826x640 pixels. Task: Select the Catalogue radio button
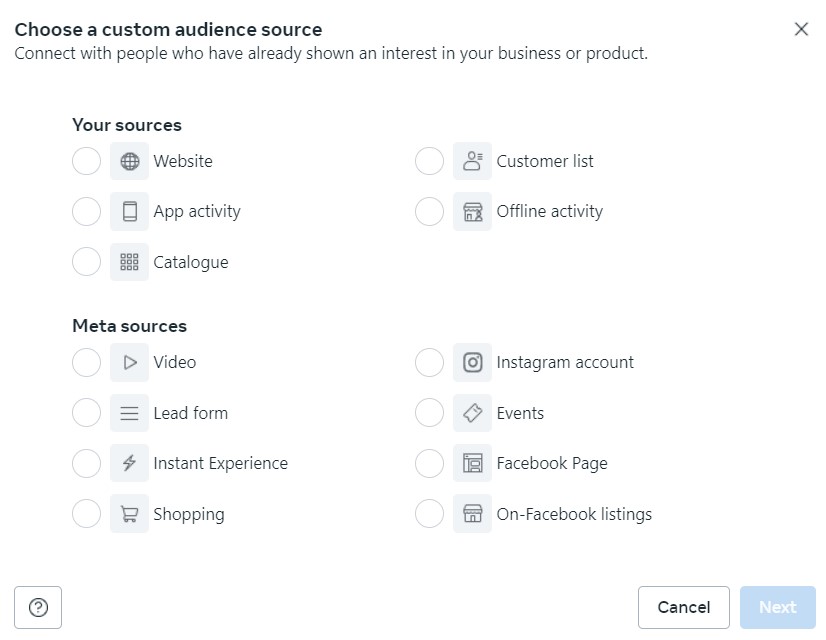86,262
